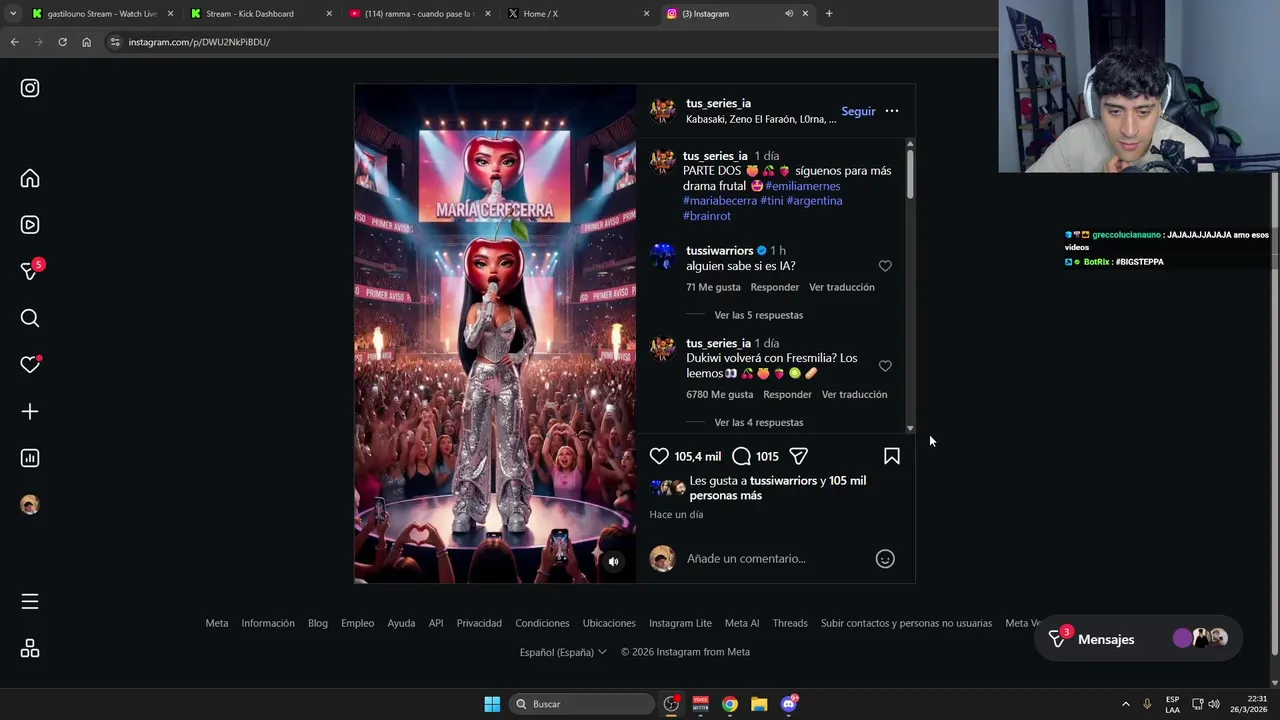Image resolution: width=1280 pixels, height=720 pixels.
Task: Like the post with the heart icon
Action: click(x=659, y=456)
